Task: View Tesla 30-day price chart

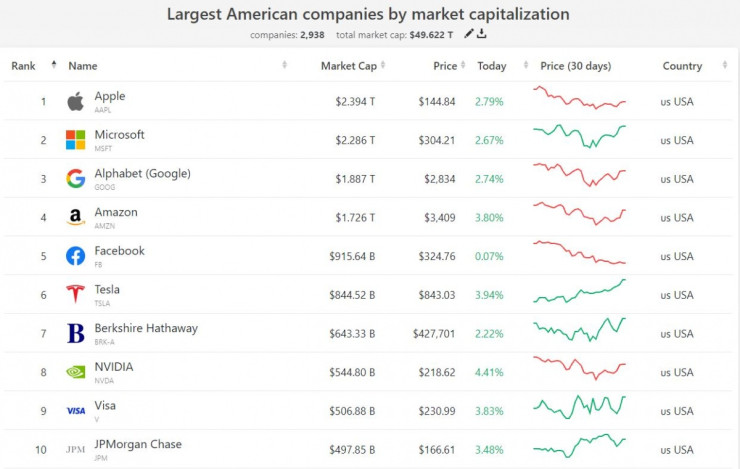Action: coord(580,292)
